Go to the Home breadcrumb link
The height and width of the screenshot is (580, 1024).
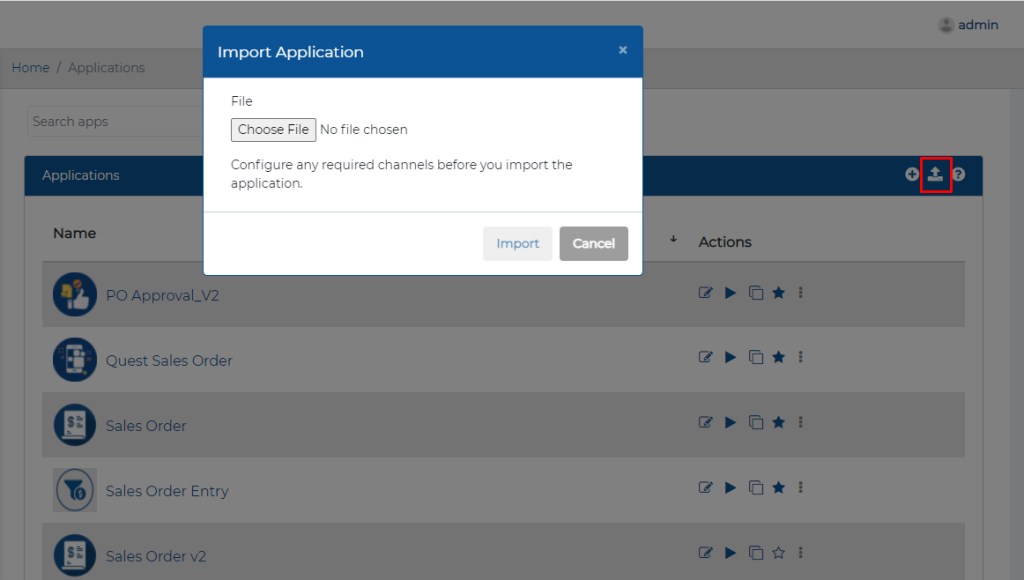pyautogui.click(x=31, y=67)
